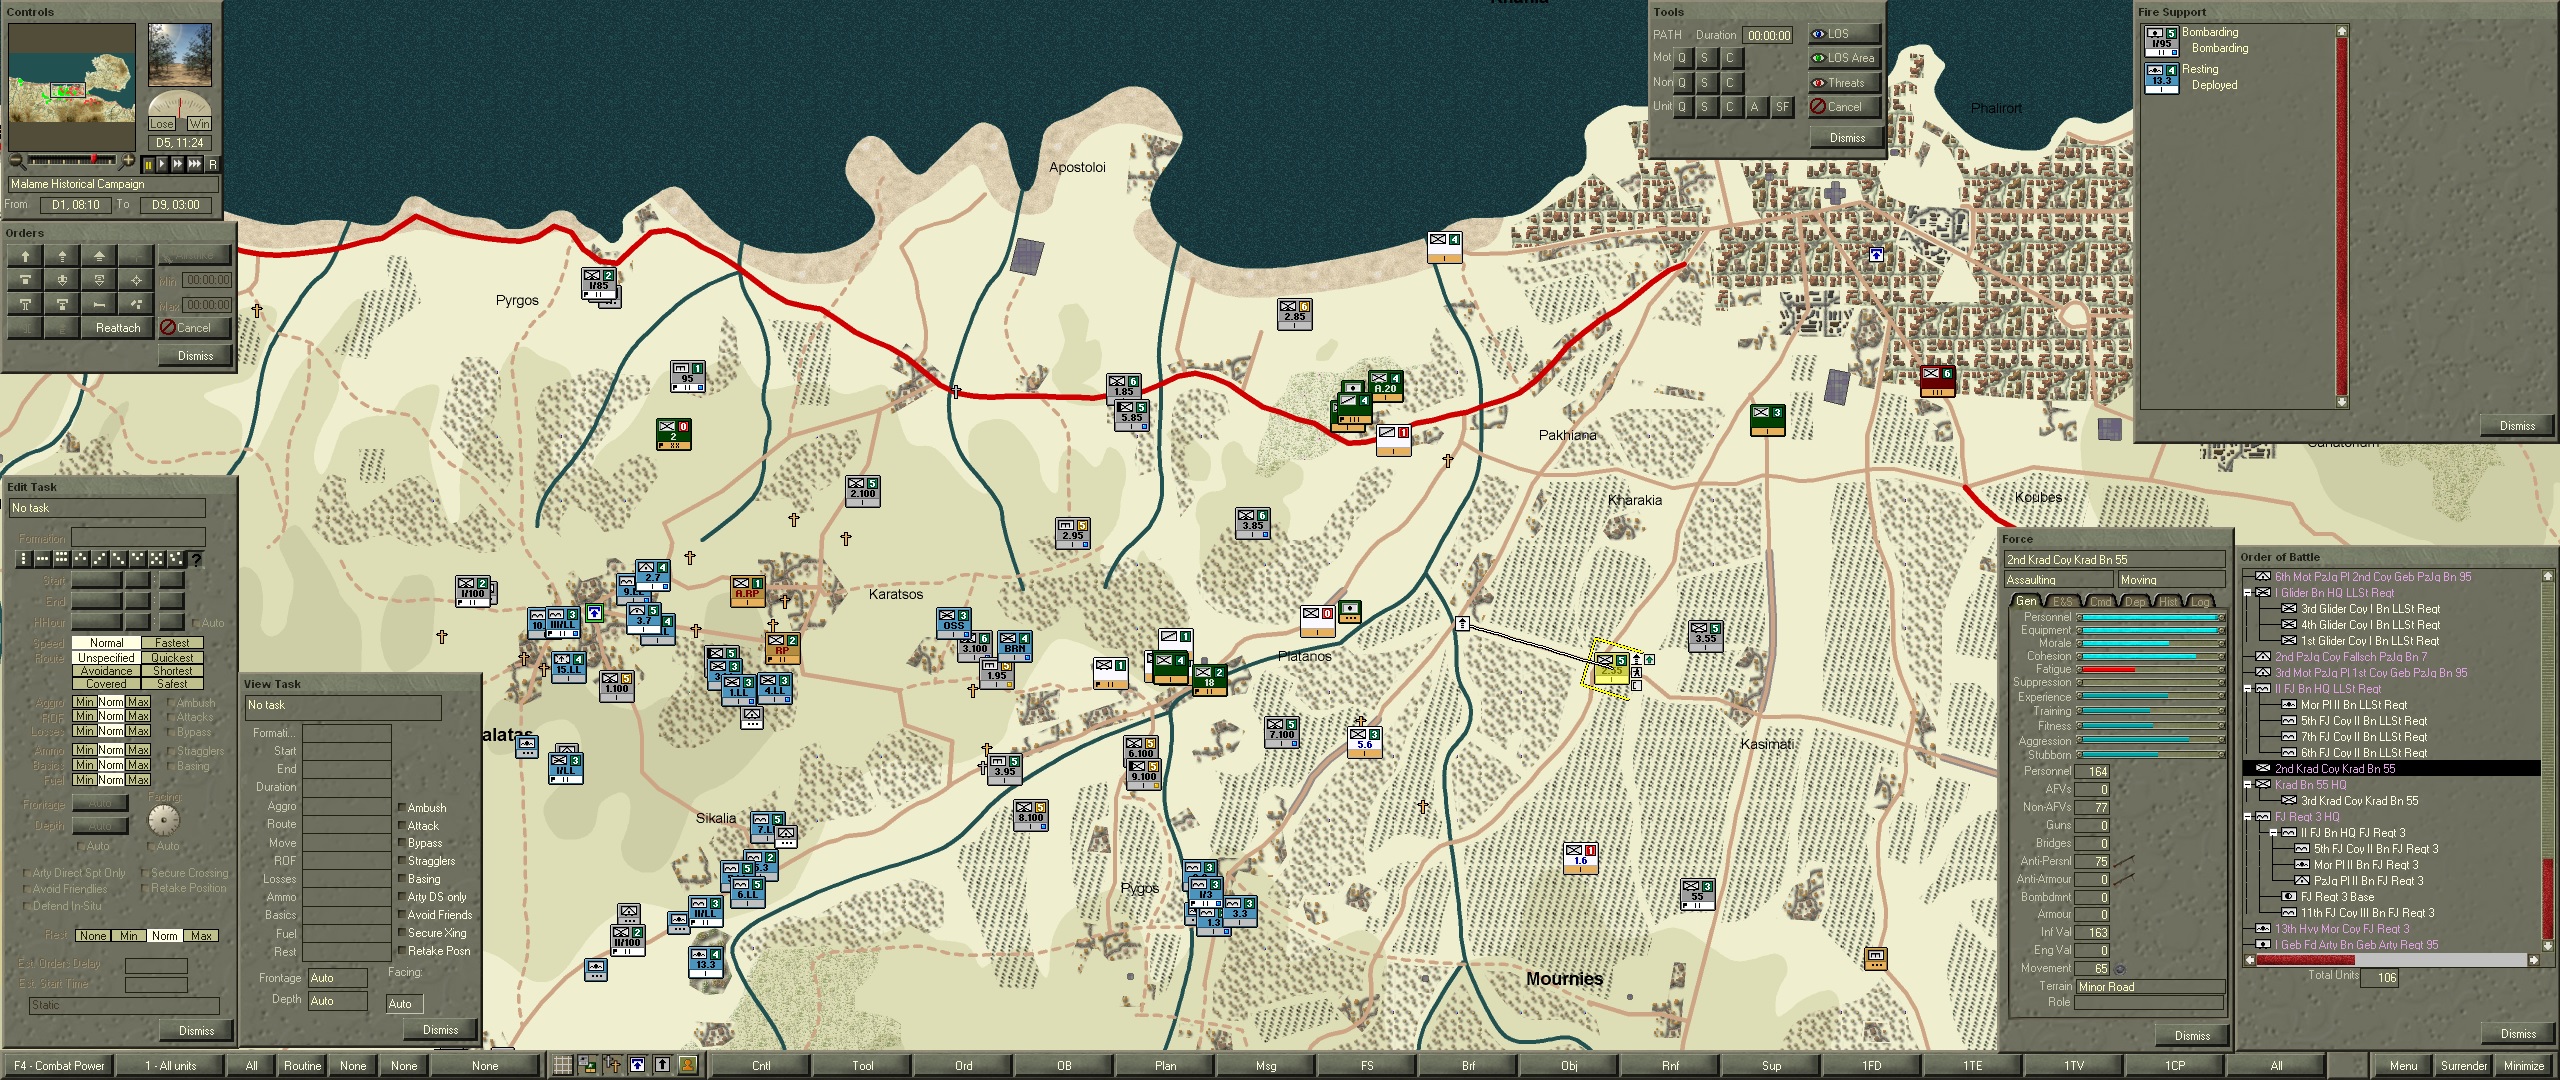Collapse I Glider Bn HQ LLSt Regt node
This screenshot has height=1080, width=2560.
[2248, 593]
